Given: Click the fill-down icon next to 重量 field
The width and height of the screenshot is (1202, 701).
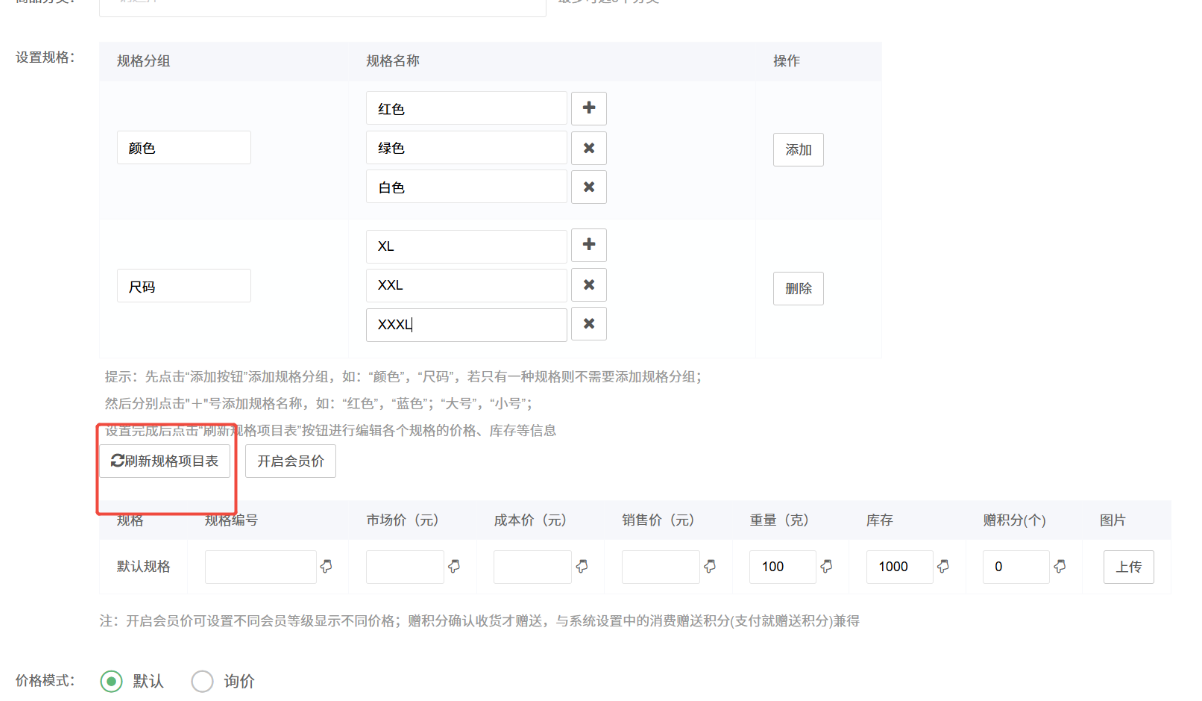Looking at the screenshot, I should 826,566.
